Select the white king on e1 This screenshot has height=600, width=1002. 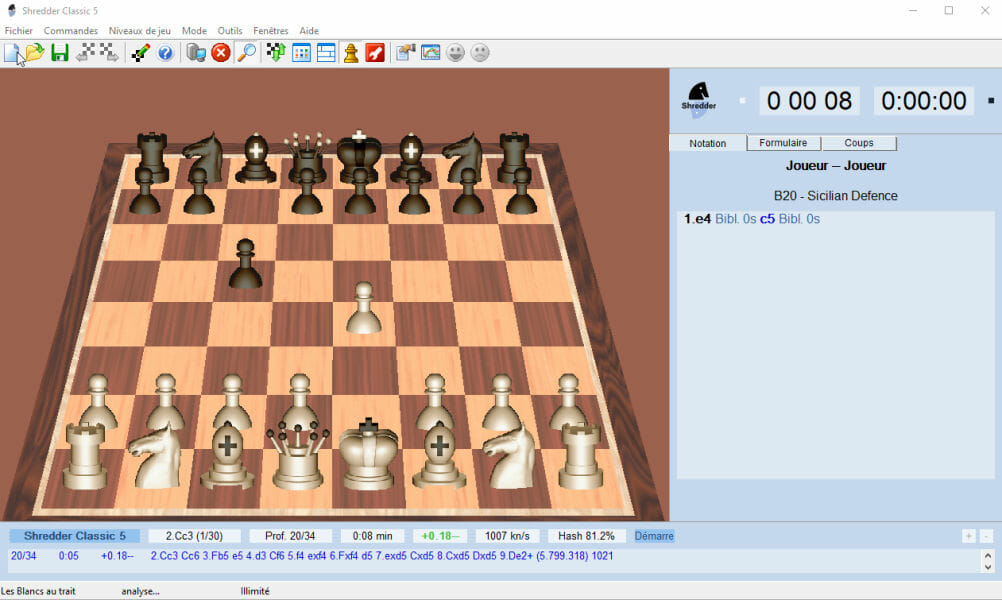point(368,455)
